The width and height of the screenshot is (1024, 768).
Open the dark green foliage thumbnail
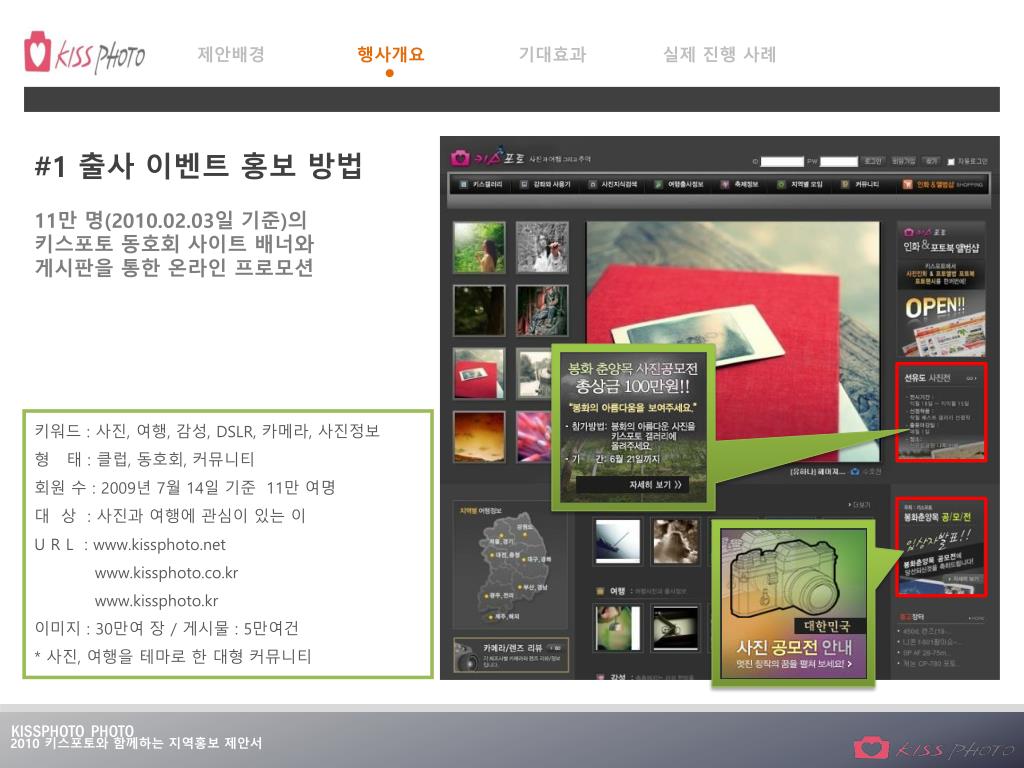tap(479, 311)
